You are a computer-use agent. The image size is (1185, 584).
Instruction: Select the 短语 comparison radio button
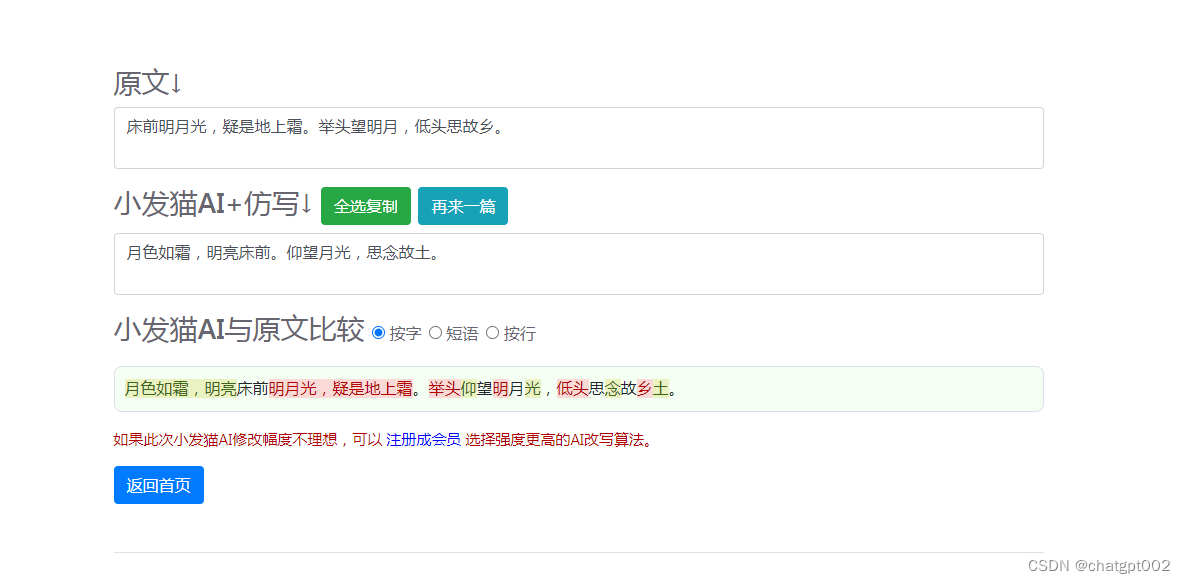(x=435, y=333)
